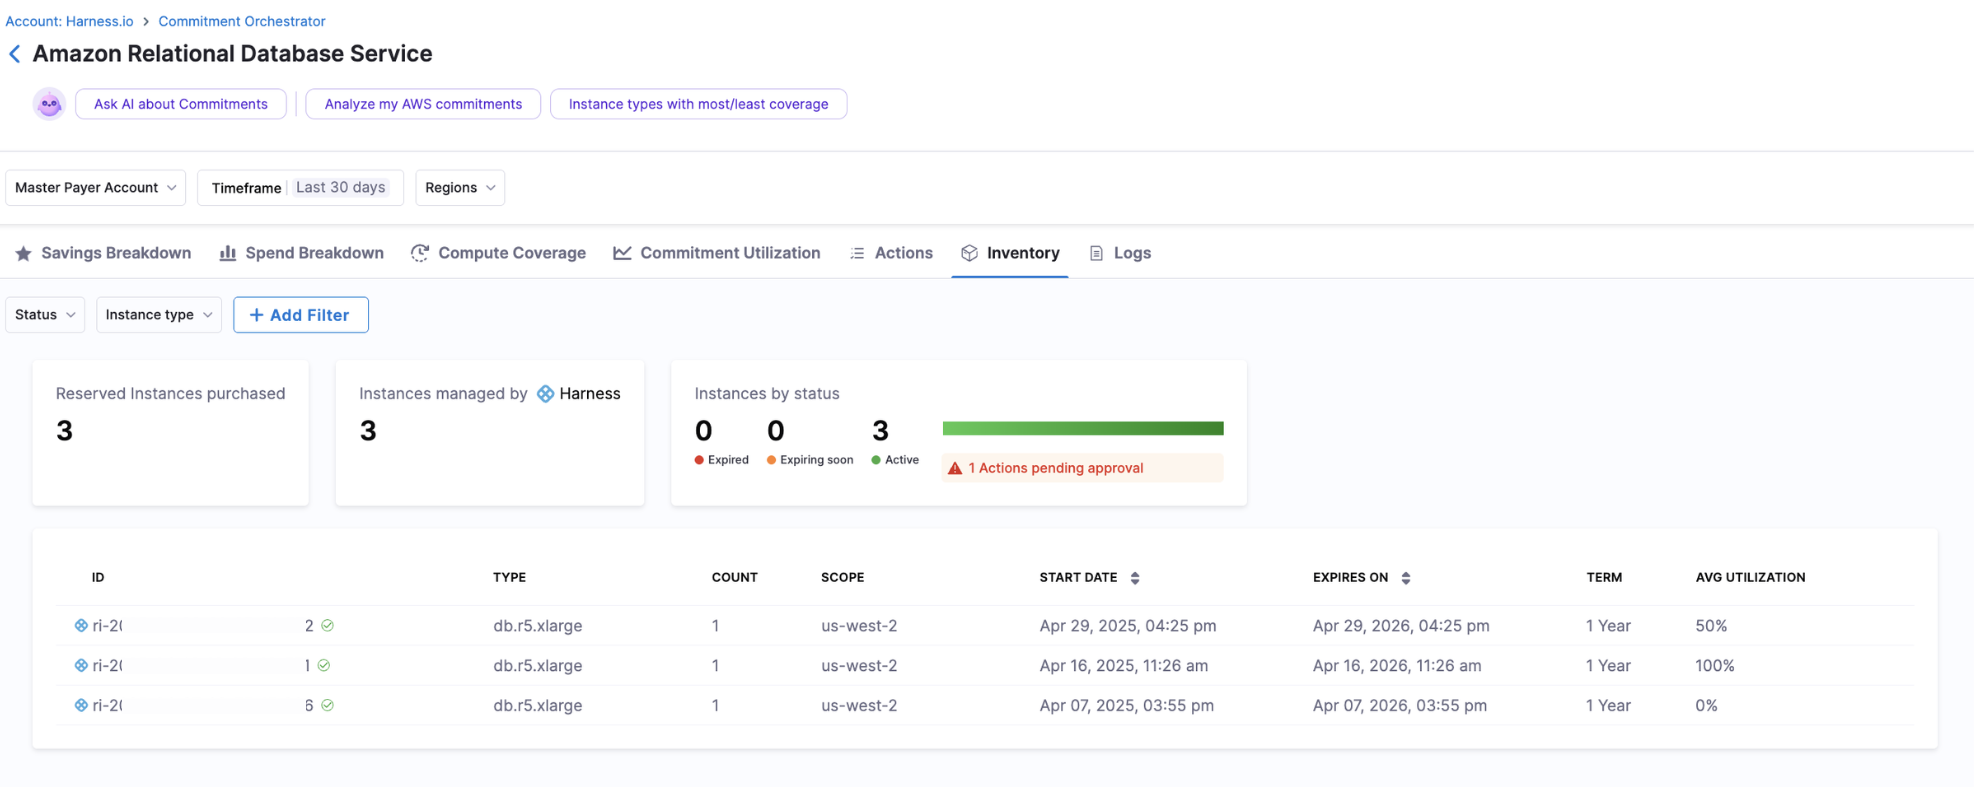Click the sort arrows beside Start Date
Viewport: 1974px width, 794px height.
1135,578
